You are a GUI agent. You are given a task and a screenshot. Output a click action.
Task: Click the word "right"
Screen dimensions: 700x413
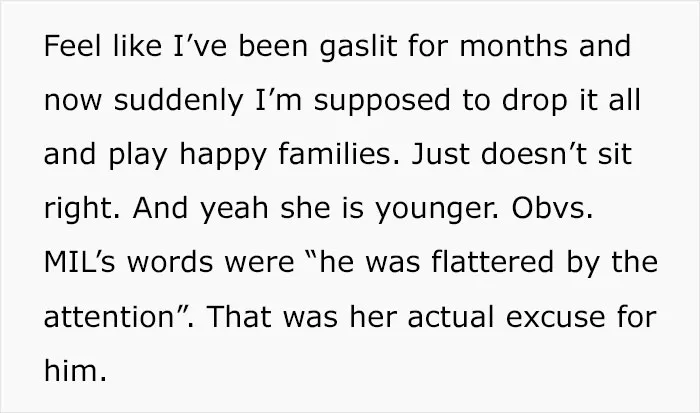point(81,209)
